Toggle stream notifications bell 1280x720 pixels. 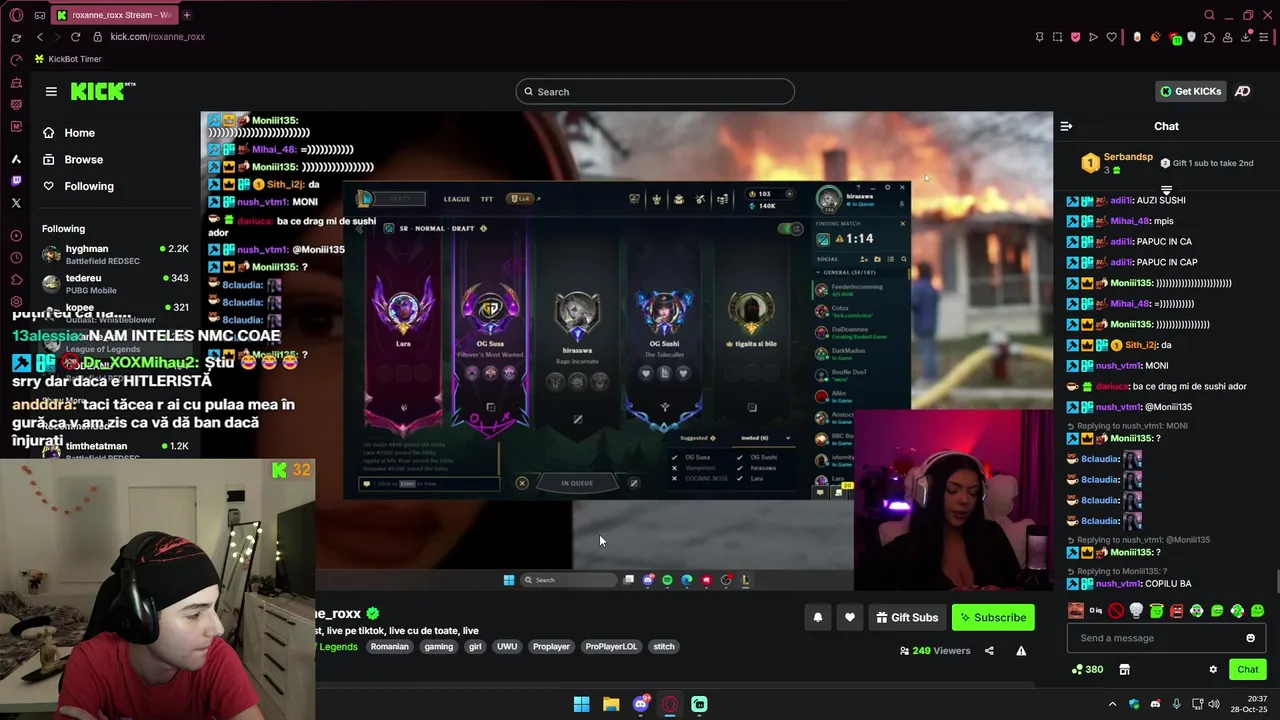[817, 618]
